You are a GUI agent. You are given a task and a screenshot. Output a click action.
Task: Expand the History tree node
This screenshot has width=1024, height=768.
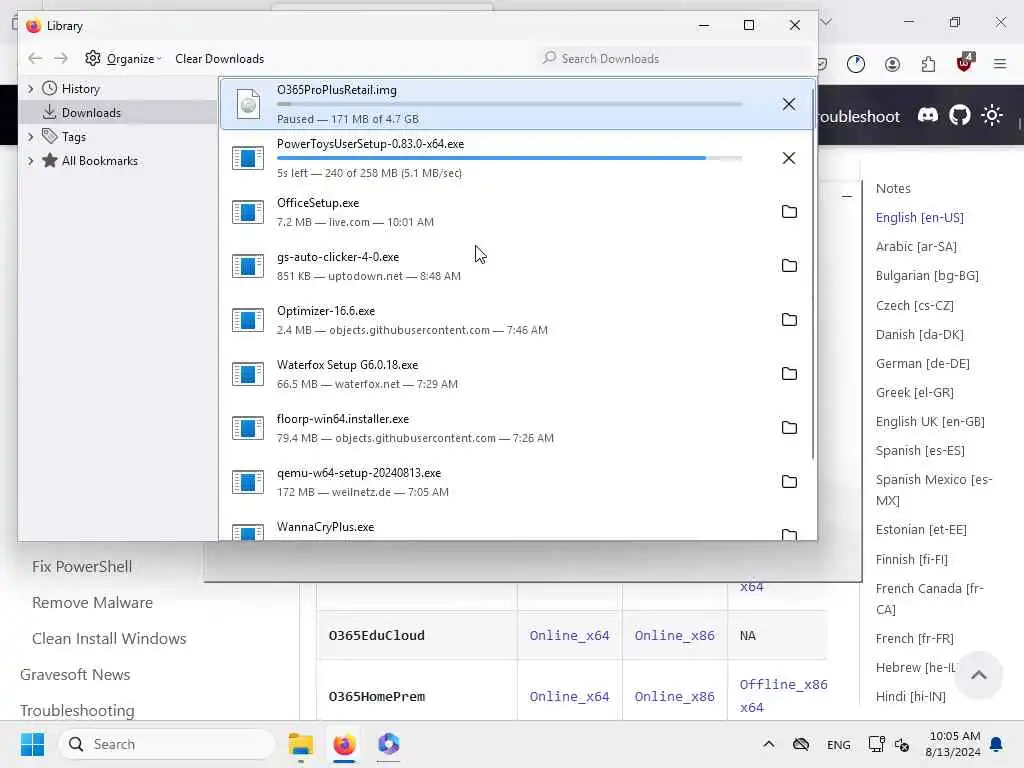[x=30, y=89]
